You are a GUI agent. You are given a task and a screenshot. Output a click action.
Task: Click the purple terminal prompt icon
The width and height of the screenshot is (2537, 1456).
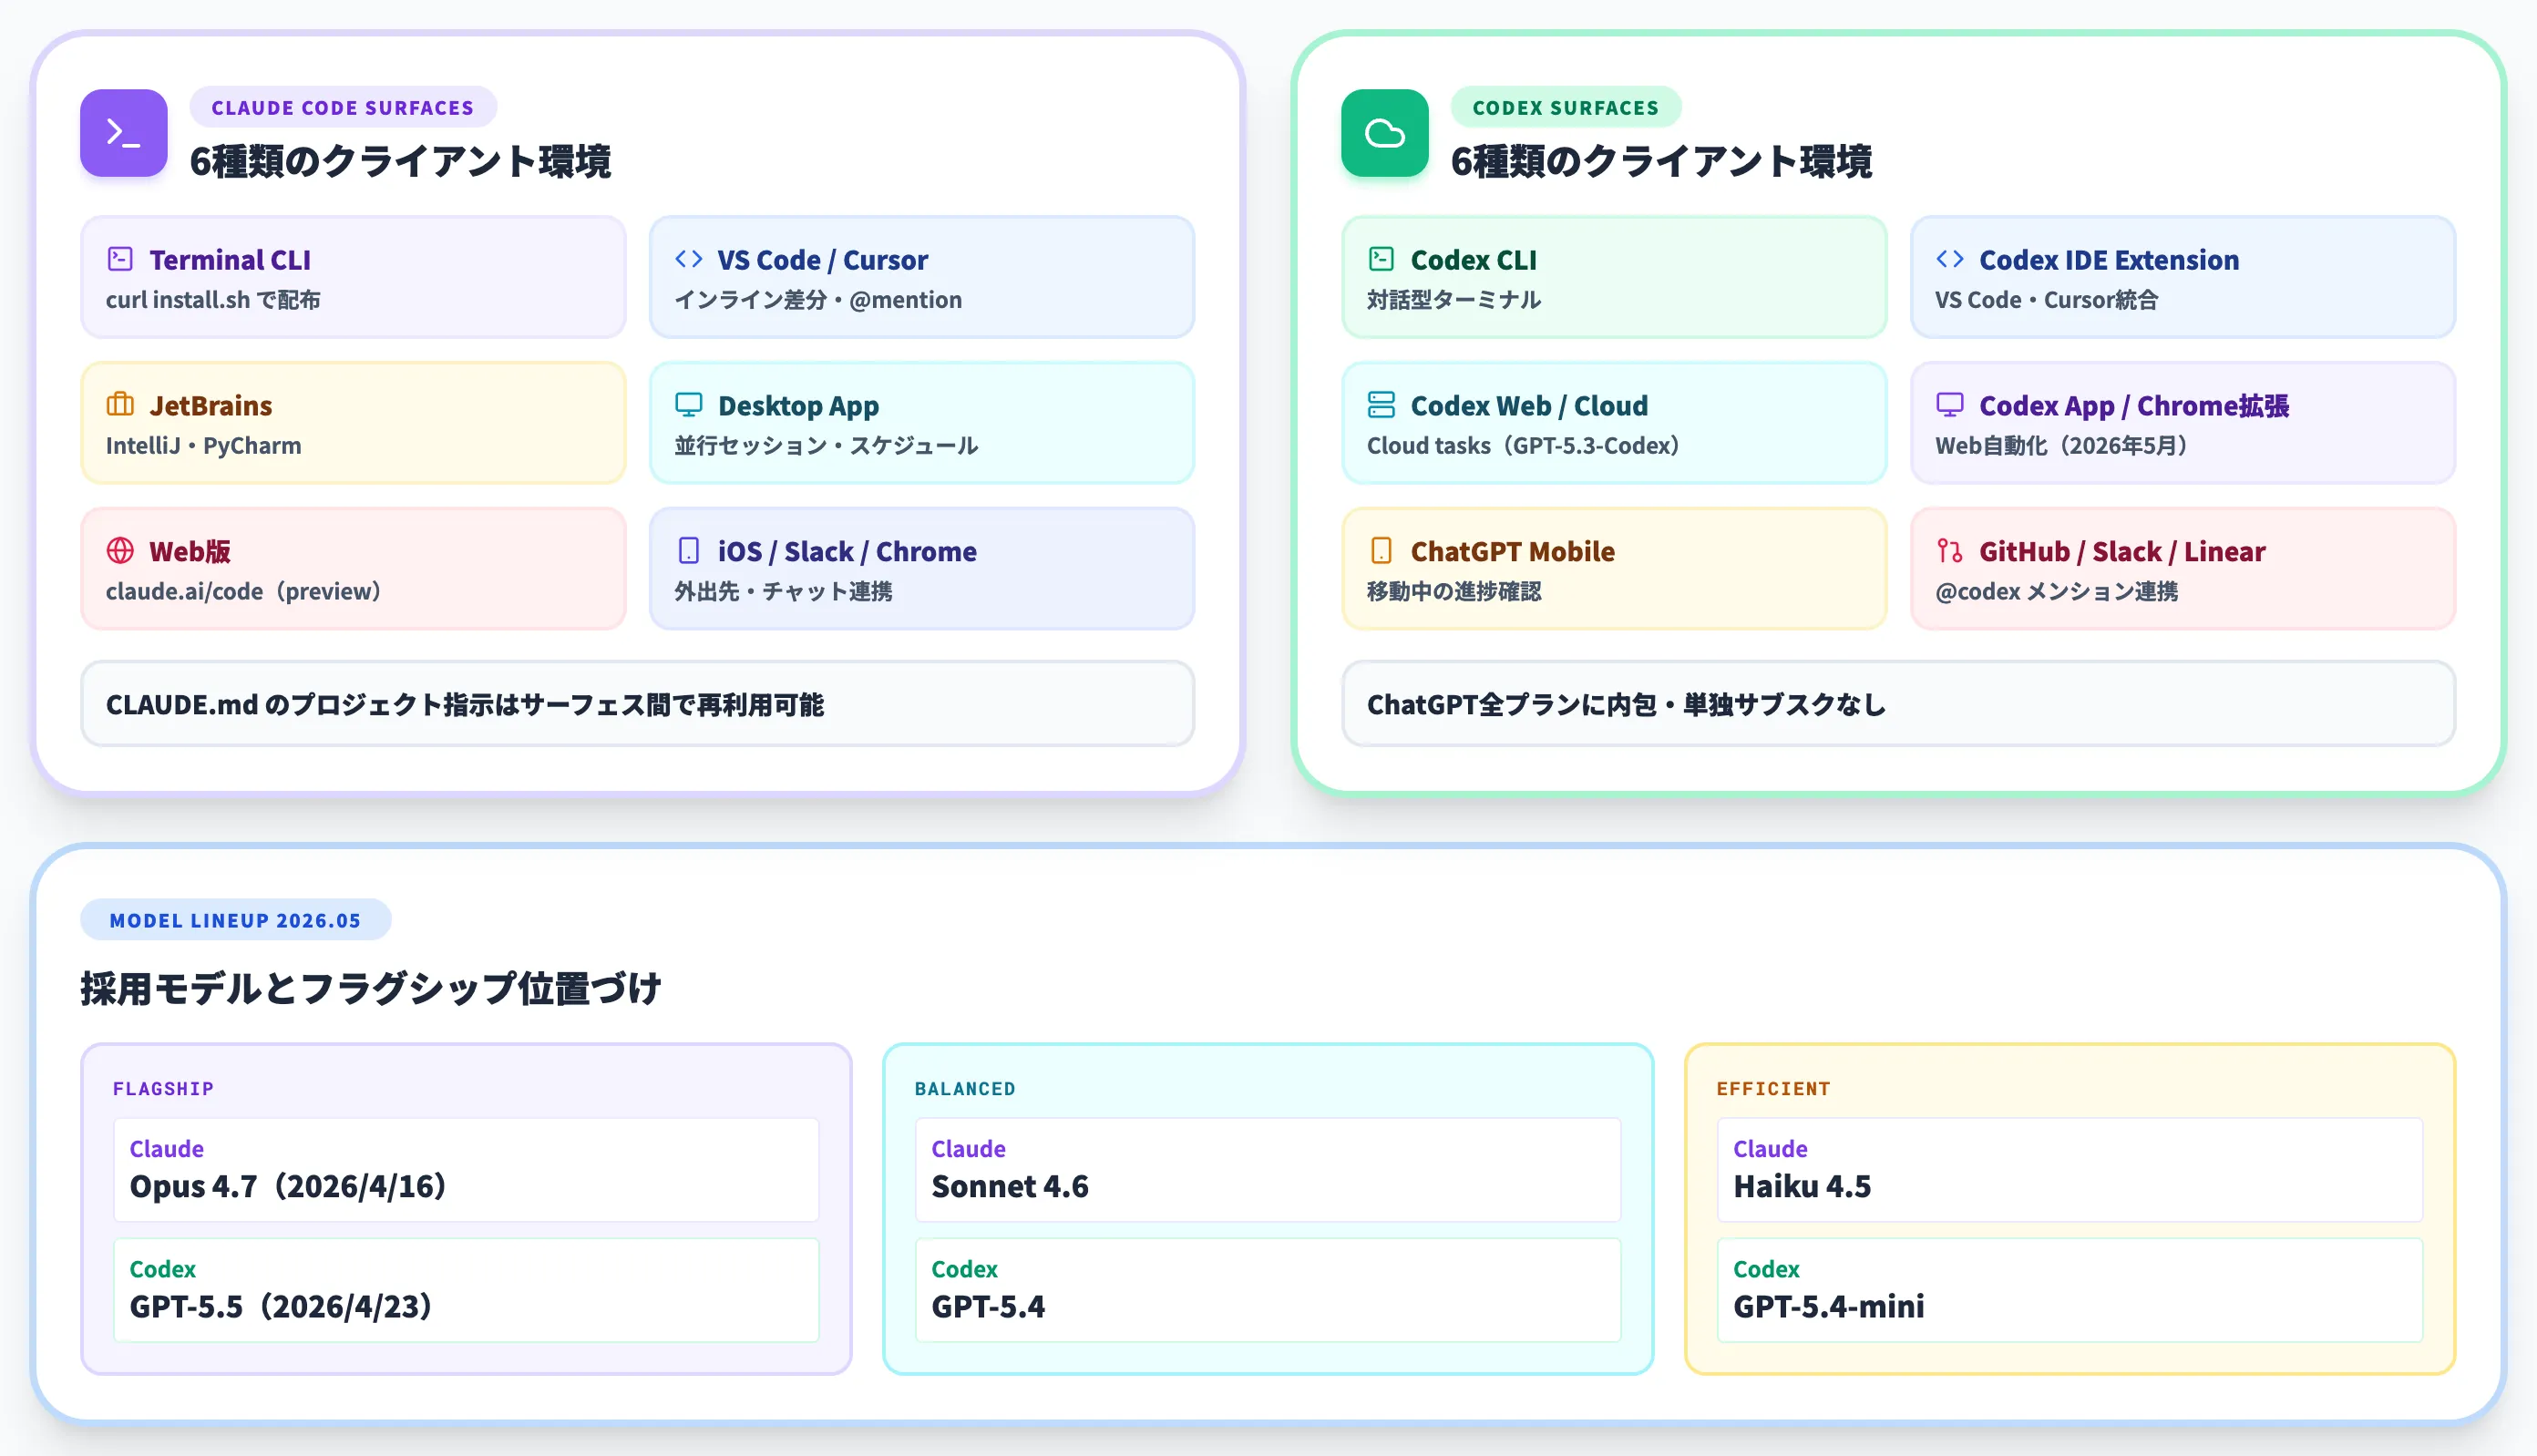point(124,133)
